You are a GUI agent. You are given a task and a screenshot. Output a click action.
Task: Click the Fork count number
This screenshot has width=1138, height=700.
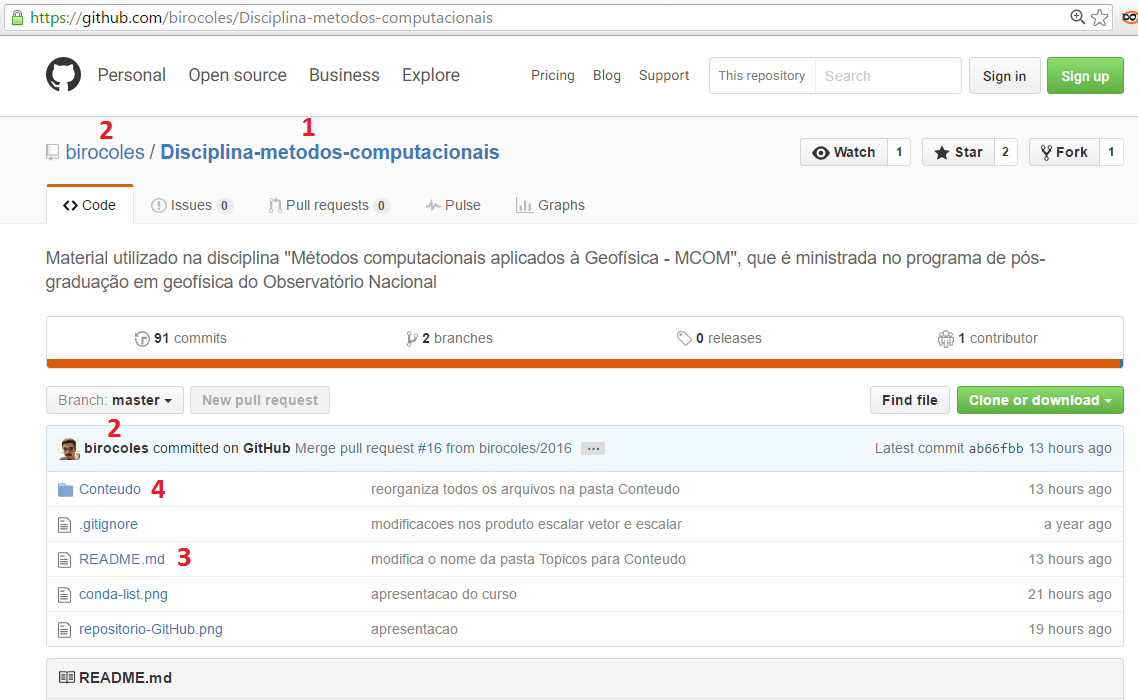1111,152
